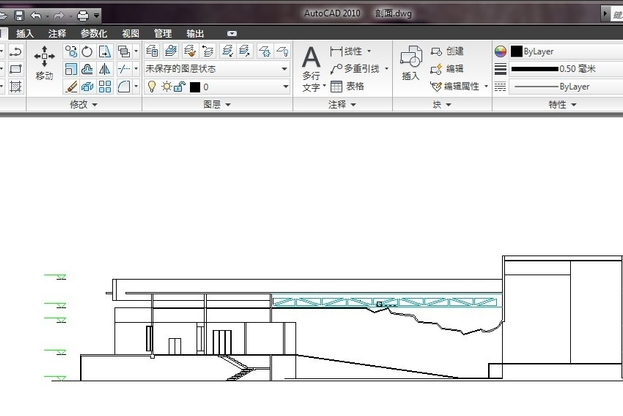This screenshot has height=416, width=623.
Task: Click the Create block (创建) button
Action: point(447,51)
